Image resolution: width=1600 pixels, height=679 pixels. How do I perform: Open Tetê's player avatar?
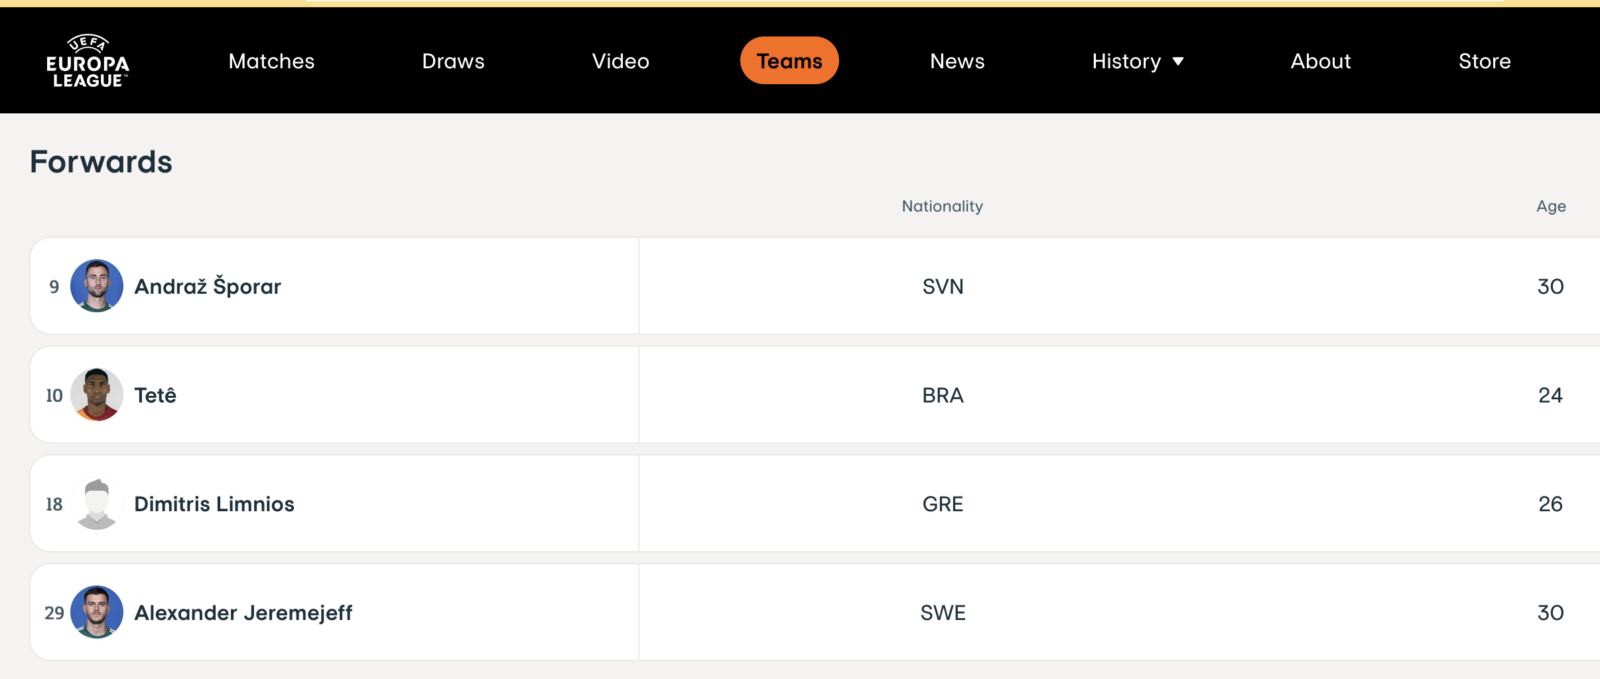click(x=97, y=395)
